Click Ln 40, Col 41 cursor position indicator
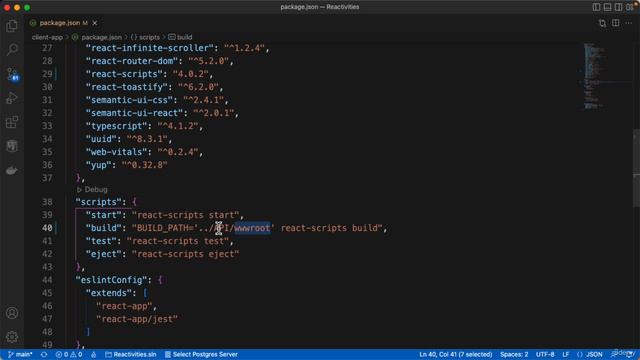Viewport: 640px width, 360px height. pyautogui.click(x=456, y=354)
